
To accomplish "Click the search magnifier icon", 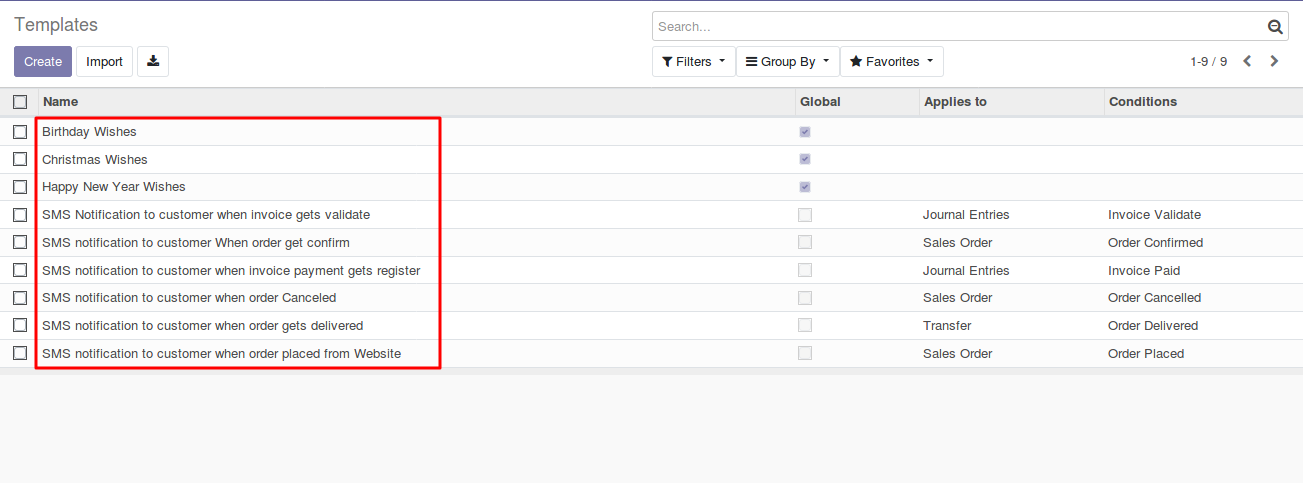I will click(1275, 27).
